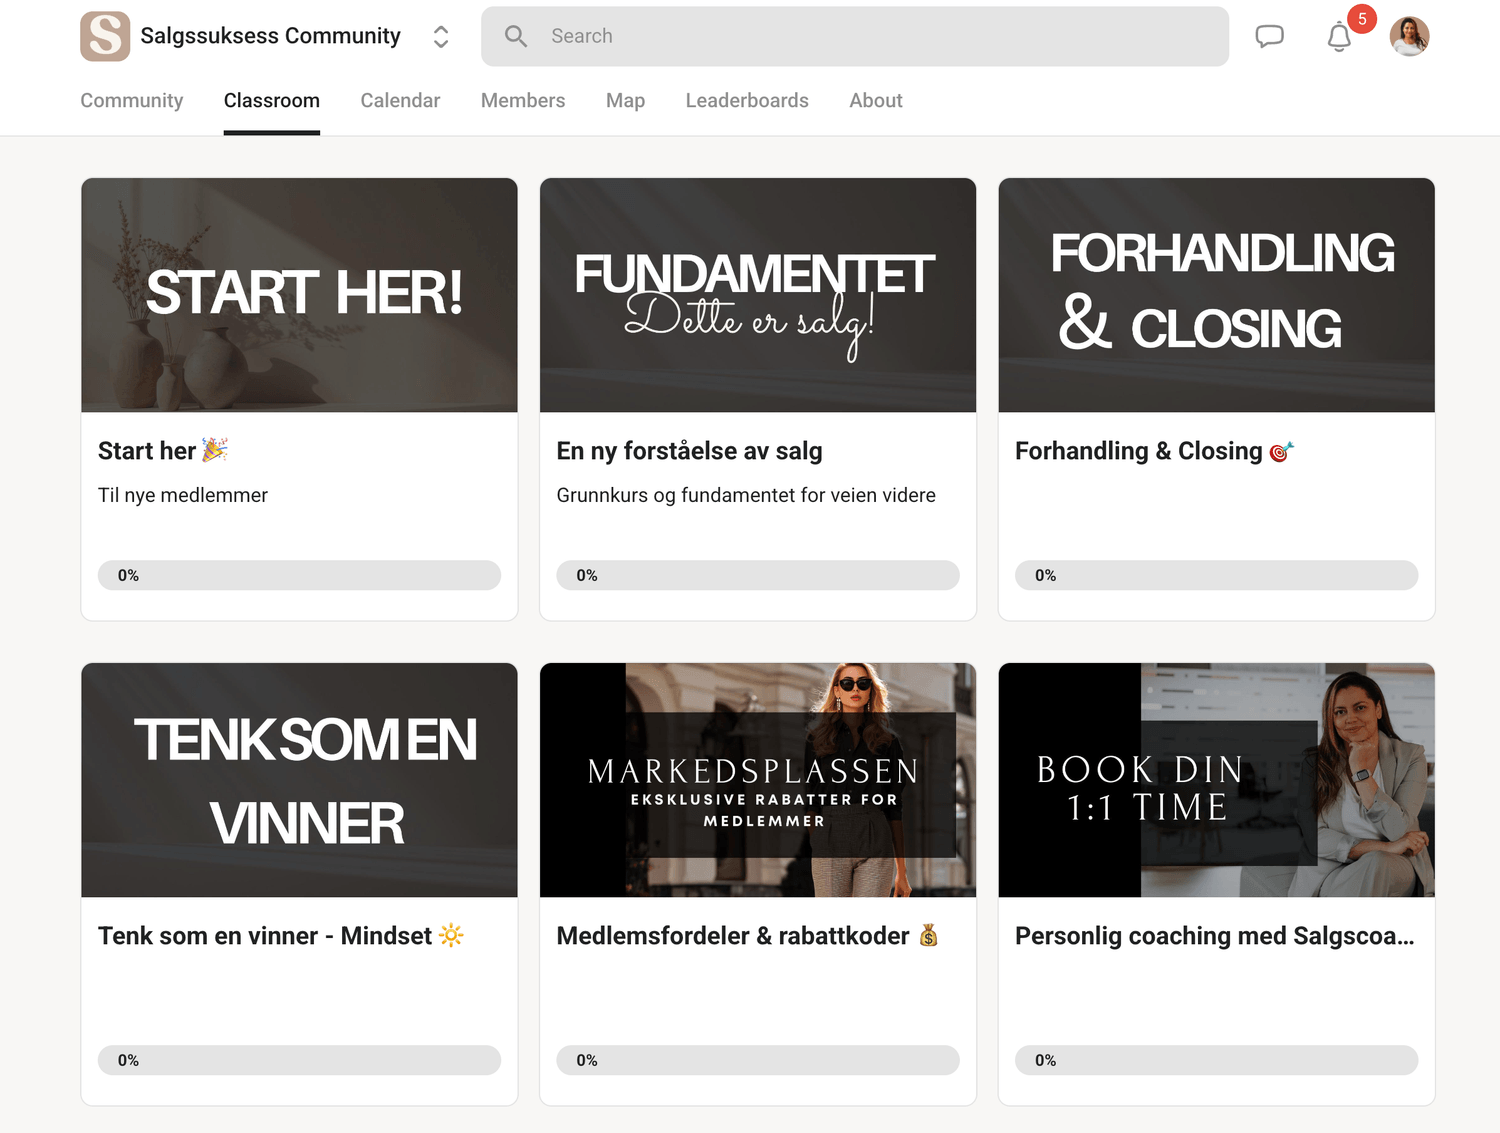The image size is (1500, 1133).
Task: Click the target emoji beside Forhandling & Closing
Action: click(1281, 452)
